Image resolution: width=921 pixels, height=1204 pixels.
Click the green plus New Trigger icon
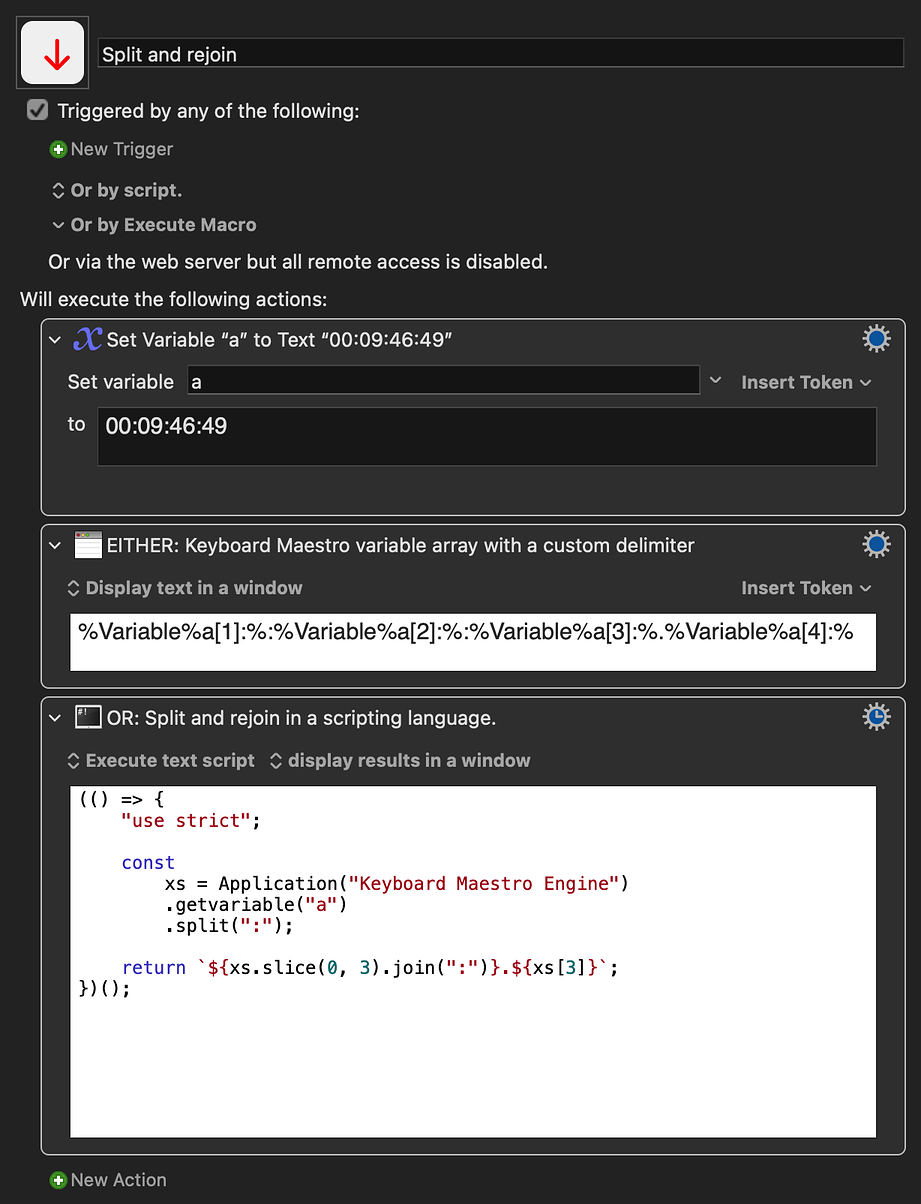coord(58,150)
